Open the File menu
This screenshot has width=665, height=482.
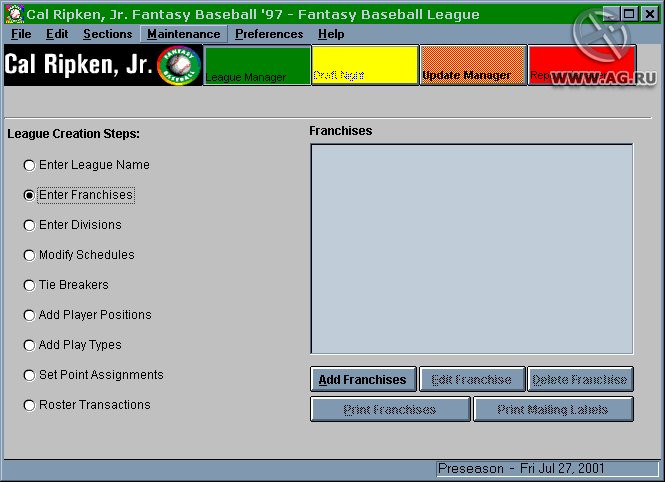click(21, 34)
